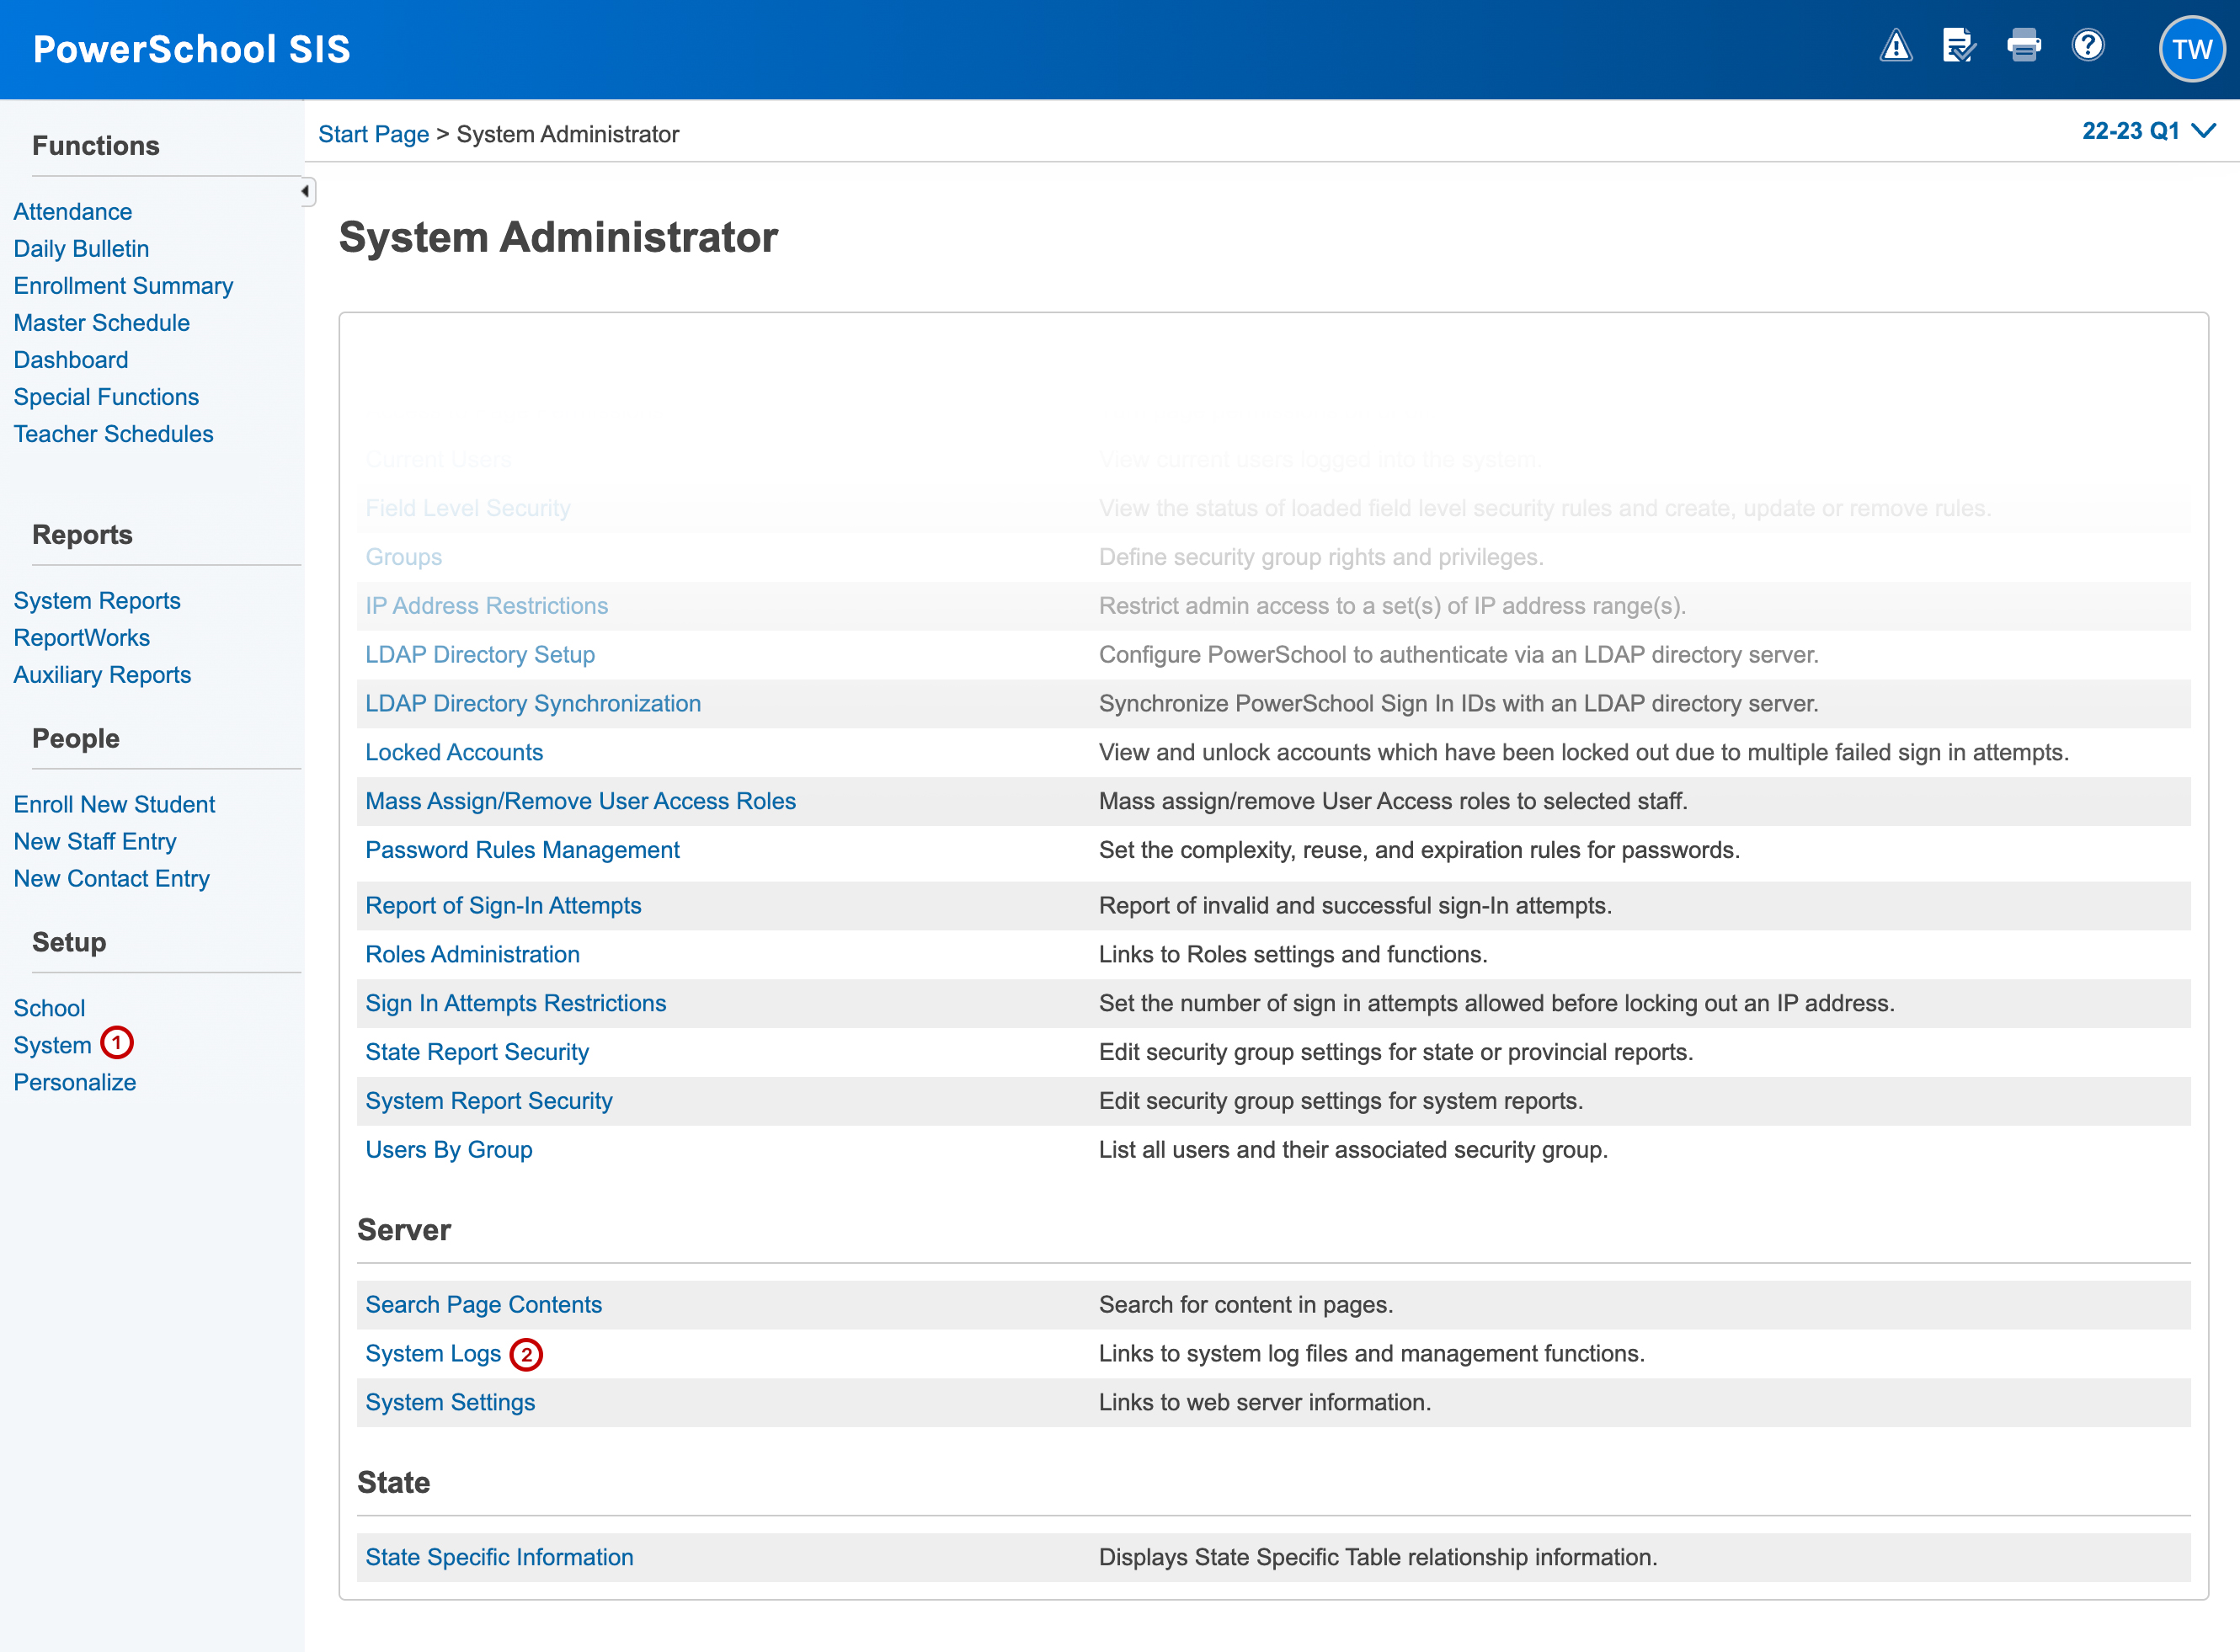Open Attendance in Functions menu
Viewport: 2240px width, 1652px height.
tap(73, 212)
